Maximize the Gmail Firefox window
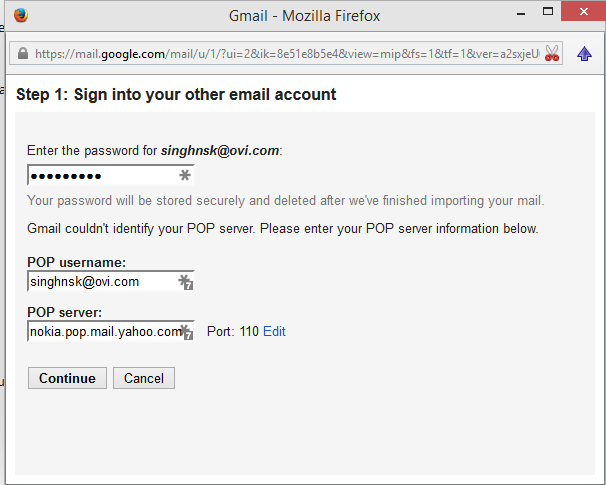 click(548, 12)
